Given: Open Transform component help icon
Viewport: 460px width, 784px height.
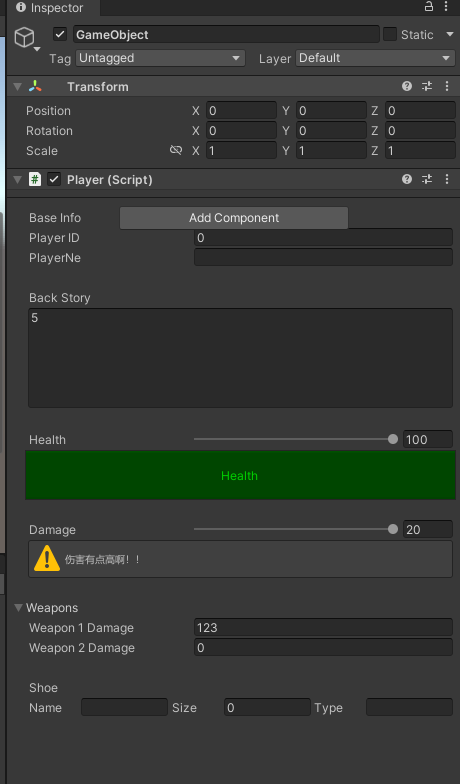Looking at the screenshot, I should [407, 86].
